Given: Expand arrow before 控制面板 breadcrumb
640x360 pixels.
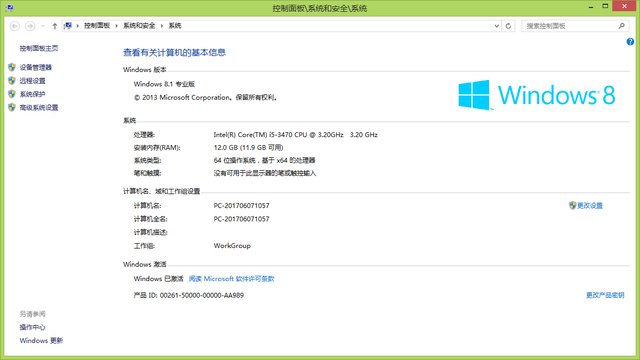Looking at the screenshot, I should 78,26.
